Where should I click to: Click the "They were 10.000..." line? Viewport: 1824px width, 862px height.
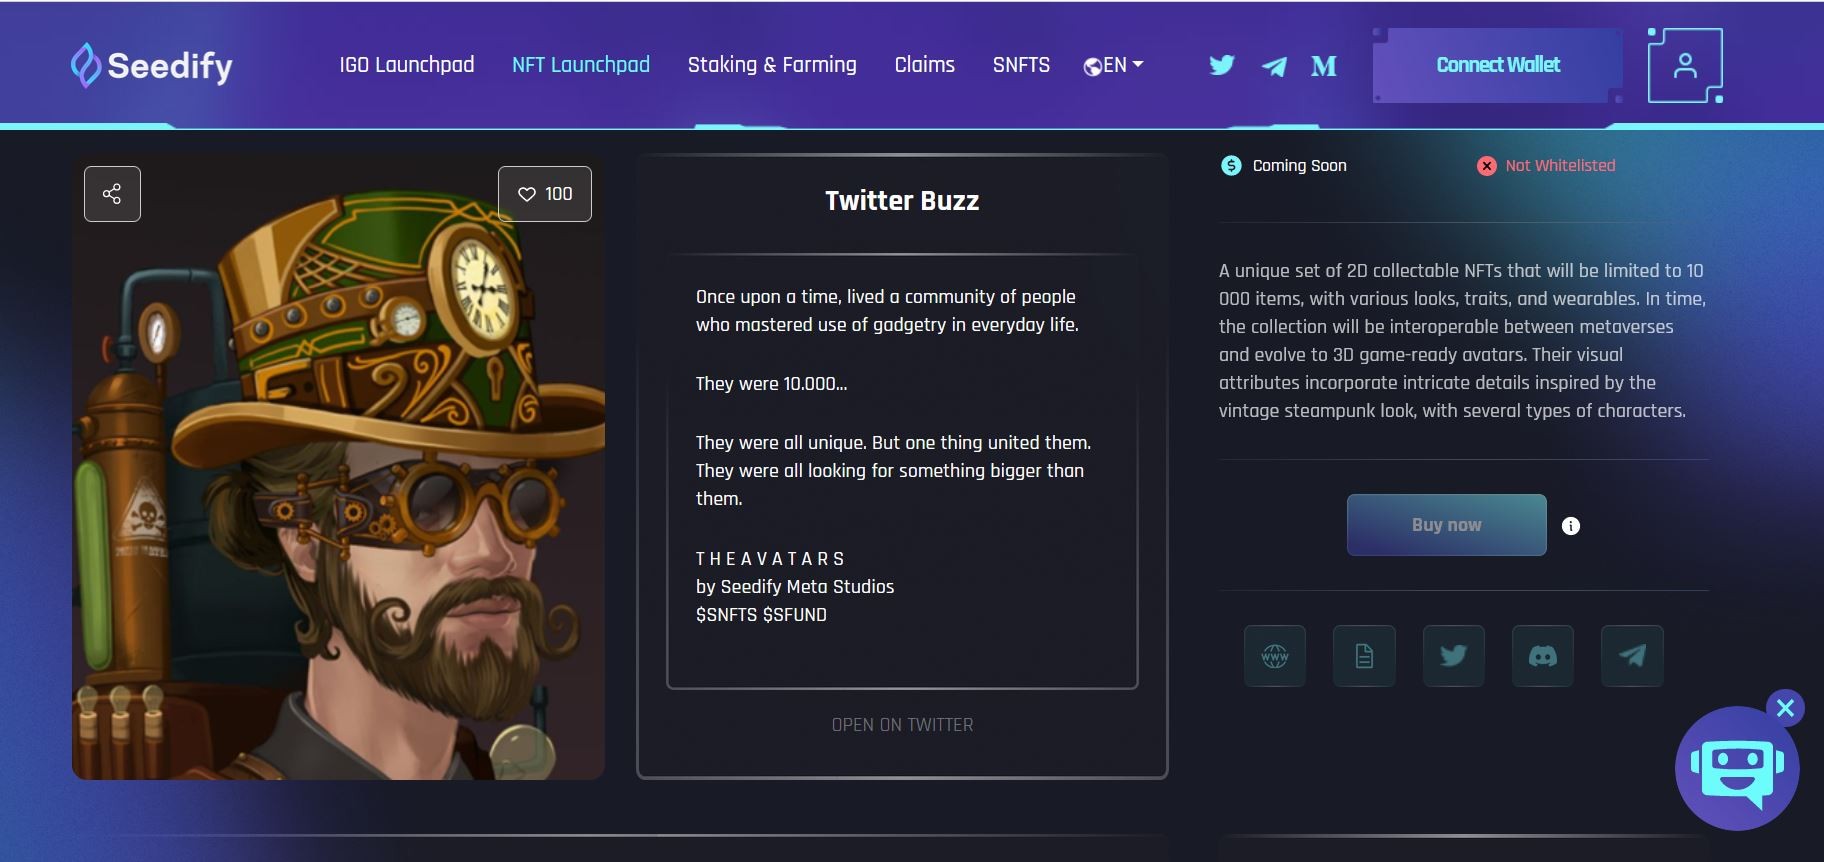pos(771,384)
